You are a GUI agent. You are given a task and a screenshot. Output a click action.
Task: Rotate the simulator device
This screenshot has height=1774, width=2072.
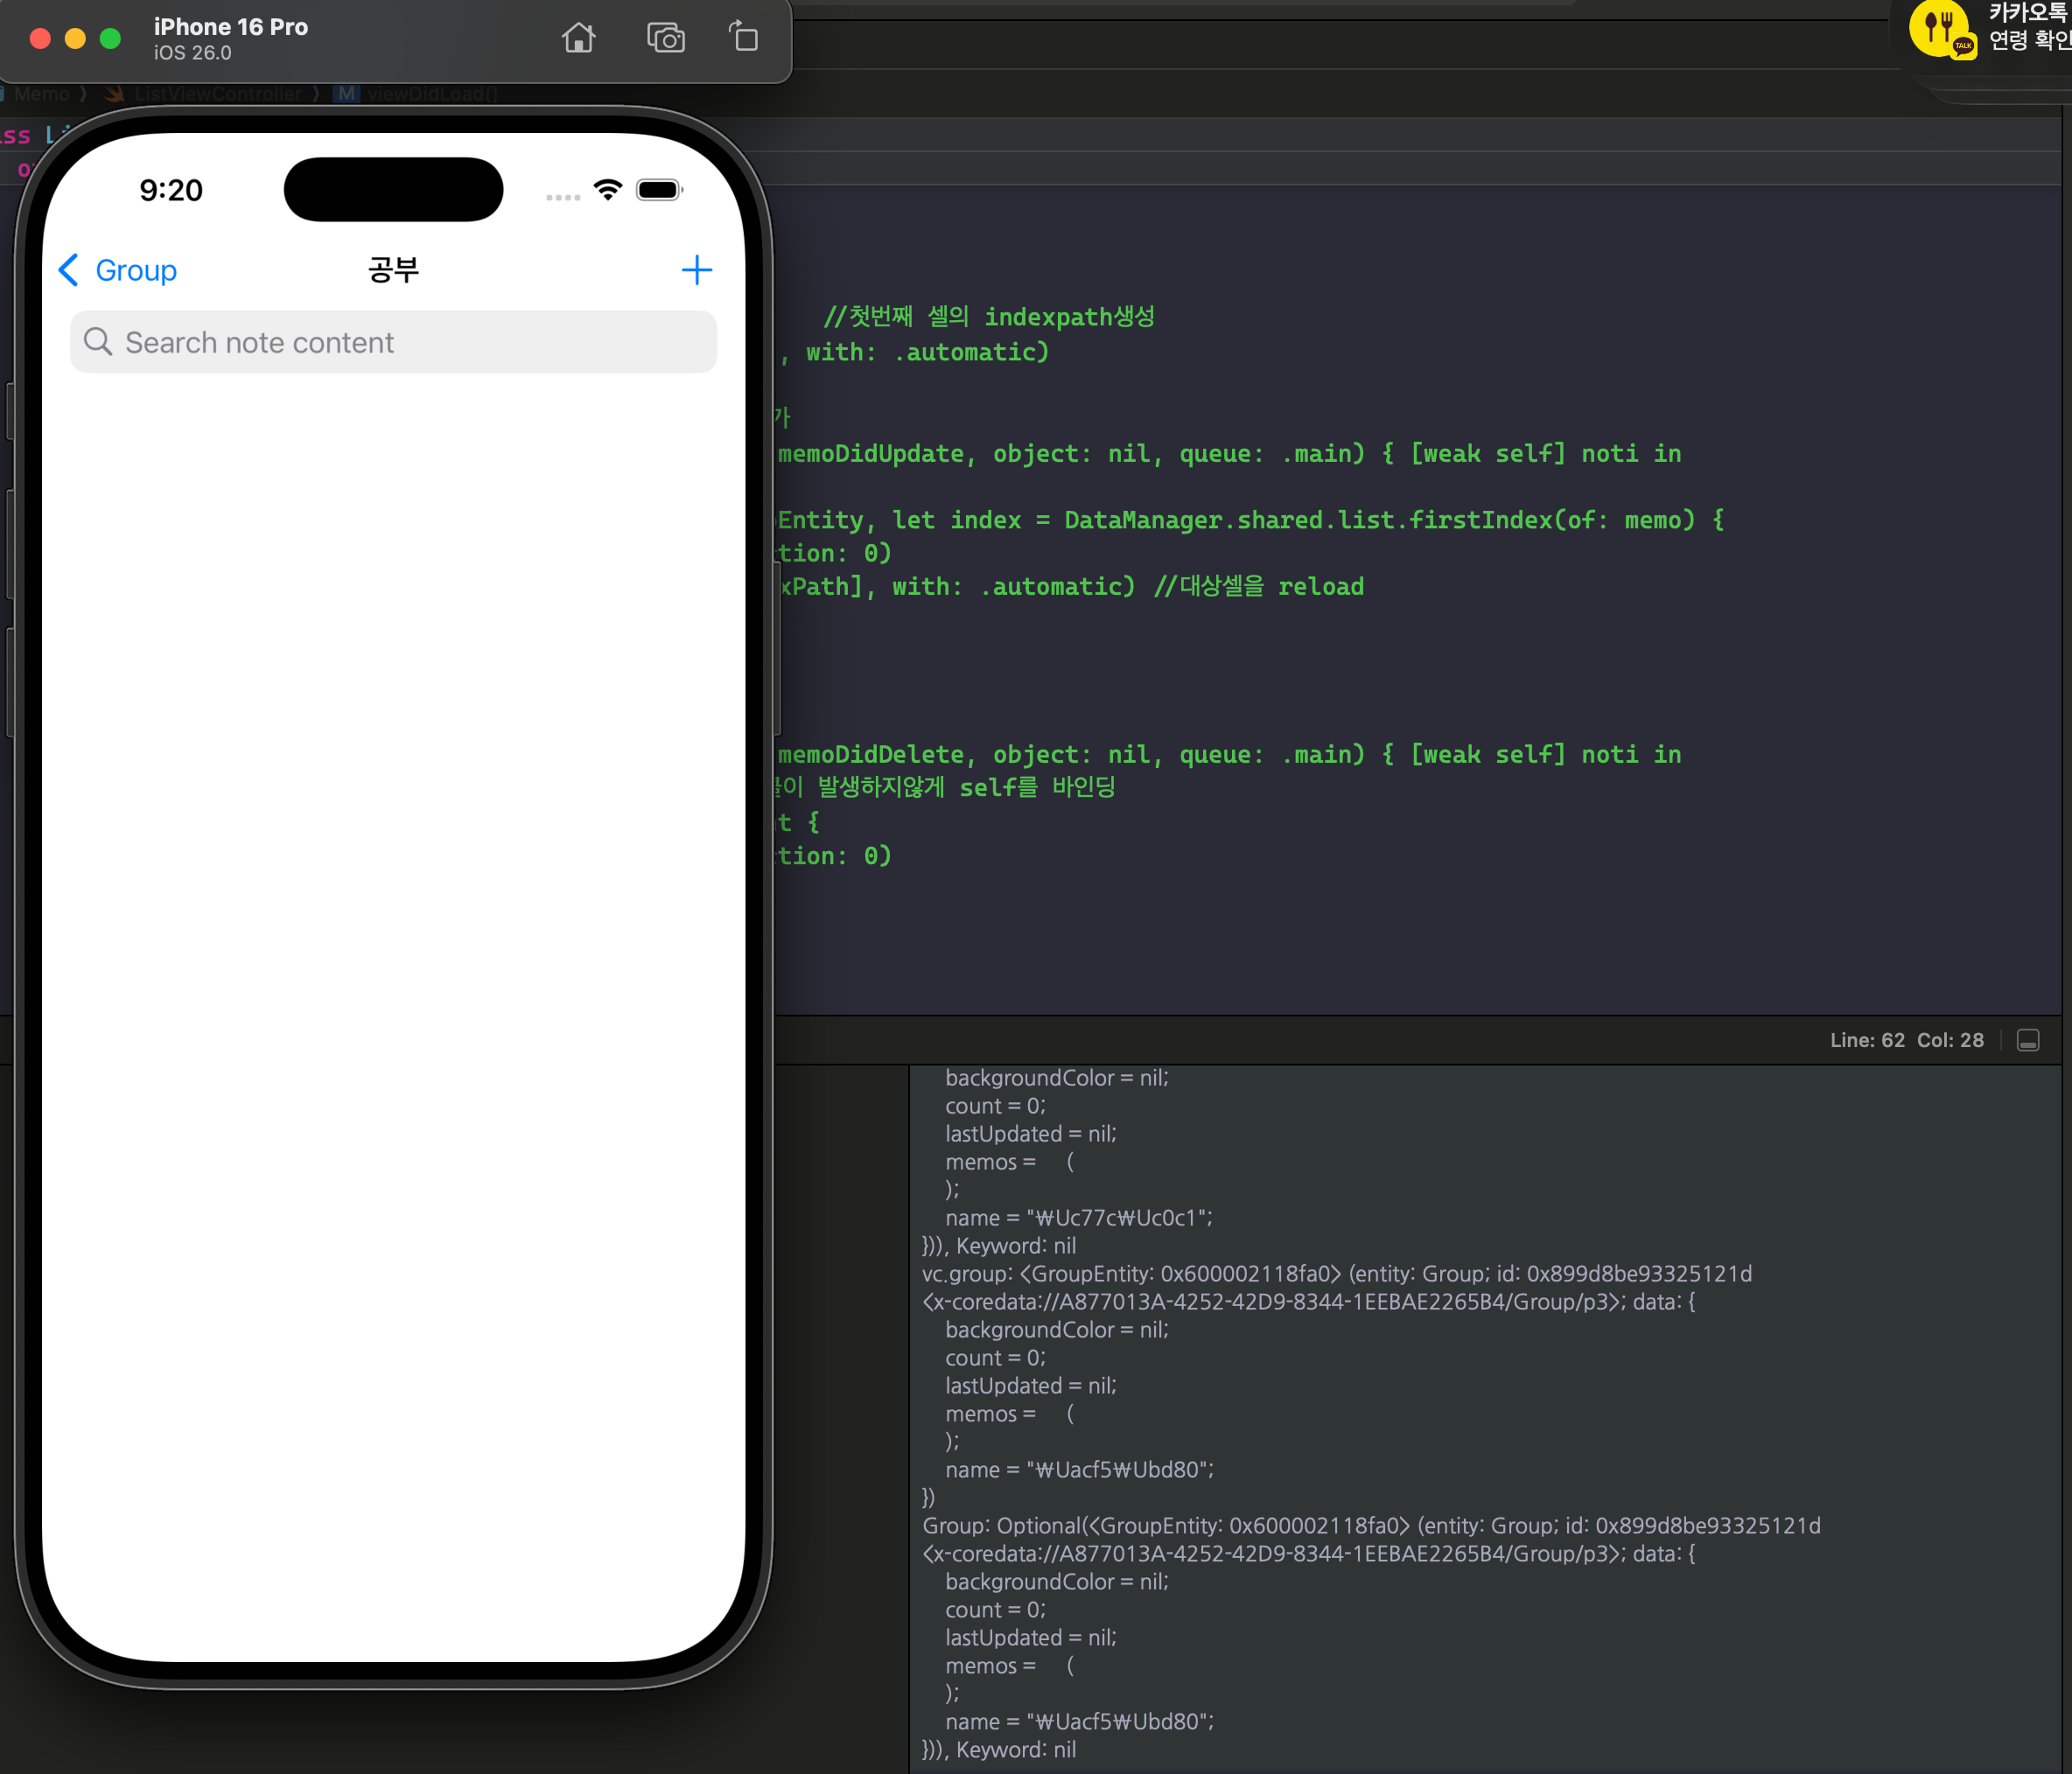(743, 38)
